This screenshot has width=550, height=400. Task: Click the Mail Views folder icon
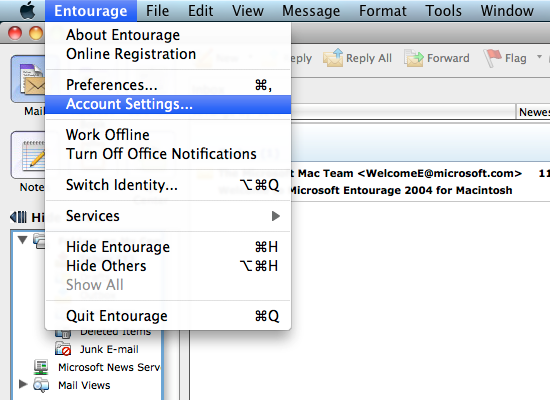pyautogui.click(x=41, y=385)
